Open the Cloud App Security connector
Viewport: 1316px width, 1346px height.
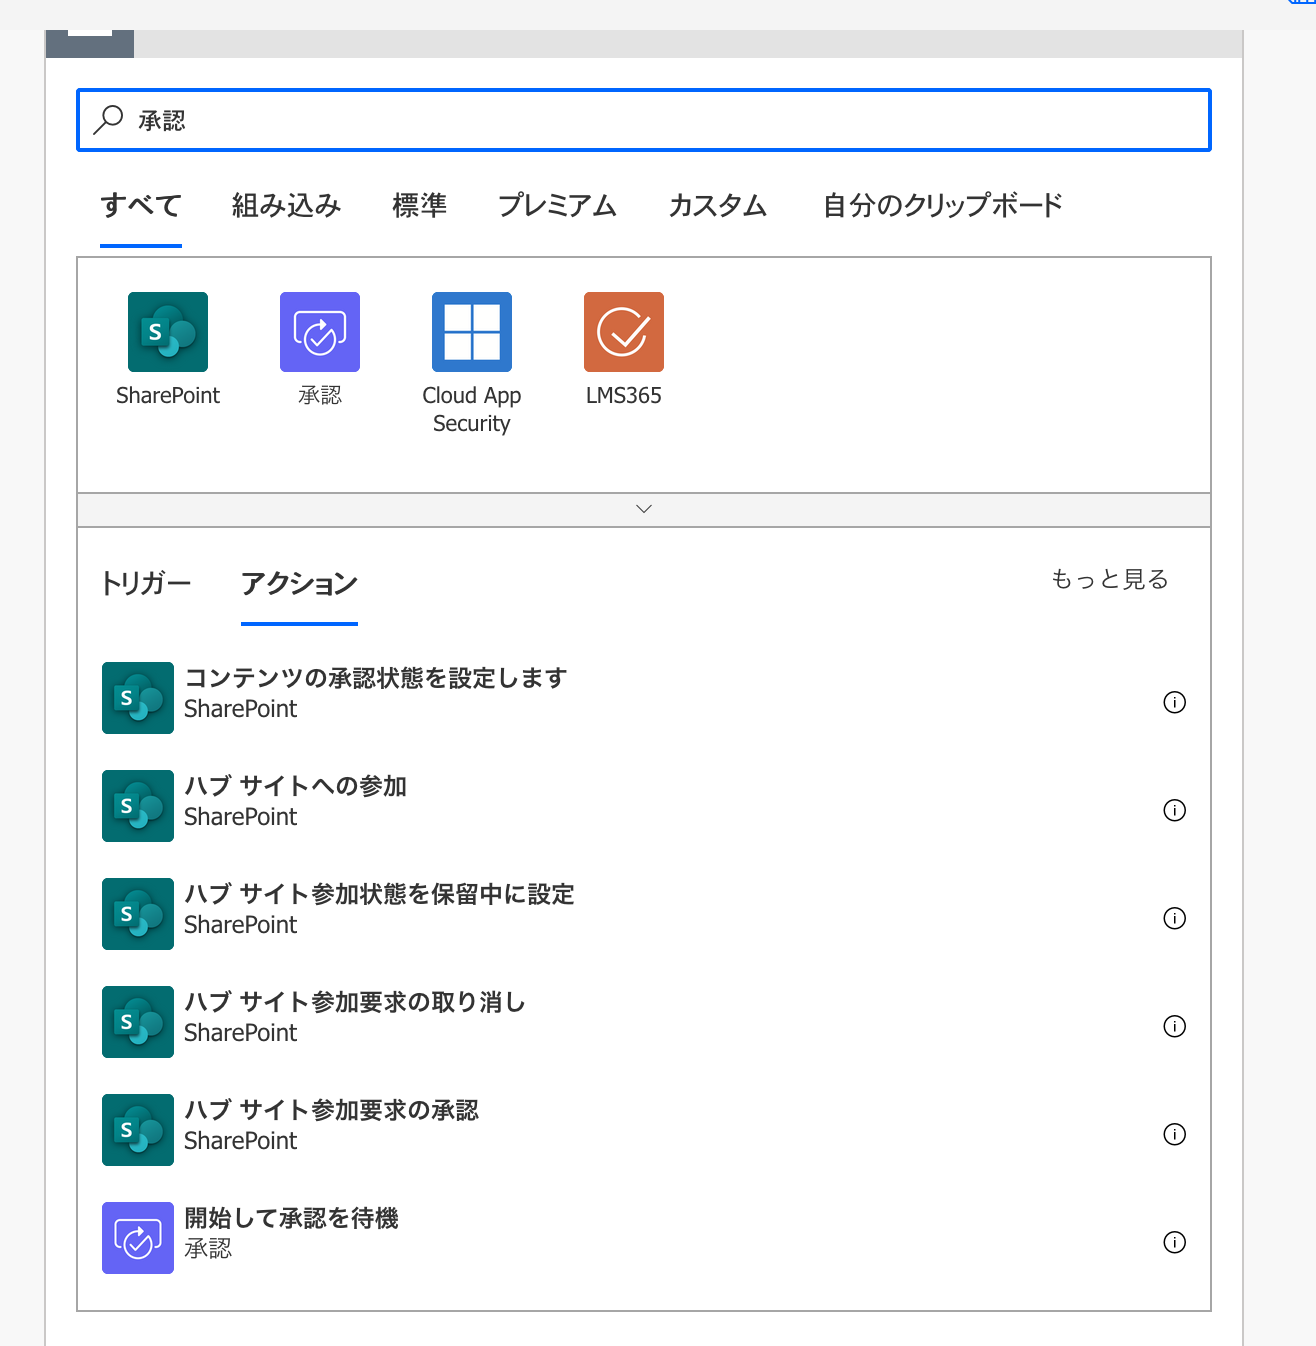point(471,331)
